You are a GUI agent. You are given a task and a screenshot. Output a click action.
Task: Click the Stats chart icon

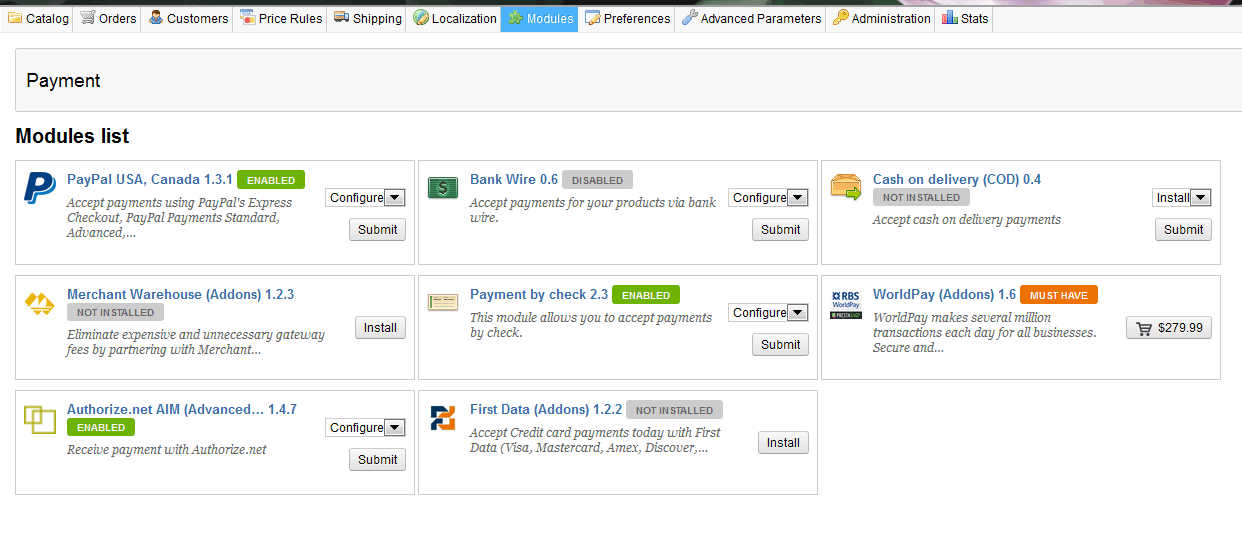point(949,18)
